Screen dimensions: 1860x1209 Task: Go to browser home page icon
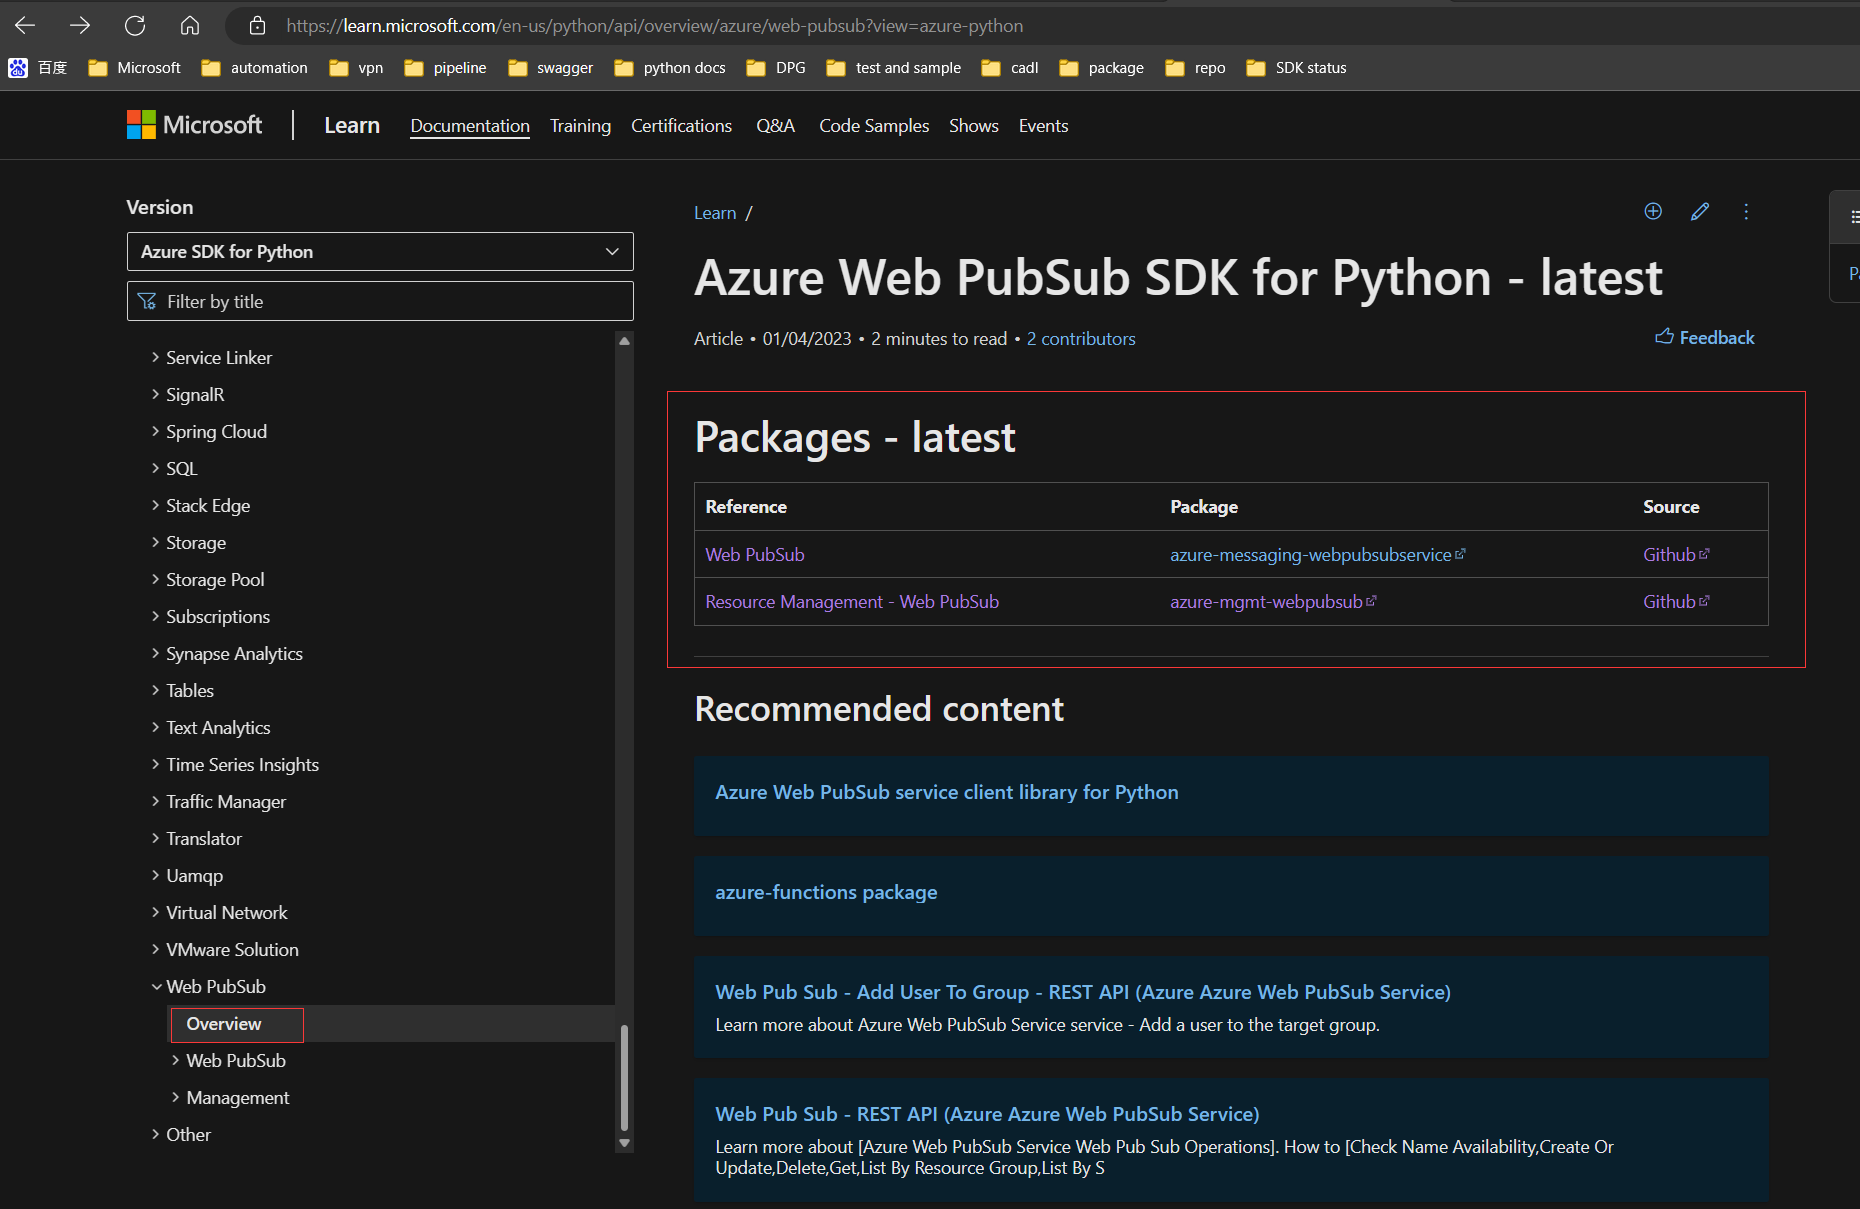coord(190,25)
